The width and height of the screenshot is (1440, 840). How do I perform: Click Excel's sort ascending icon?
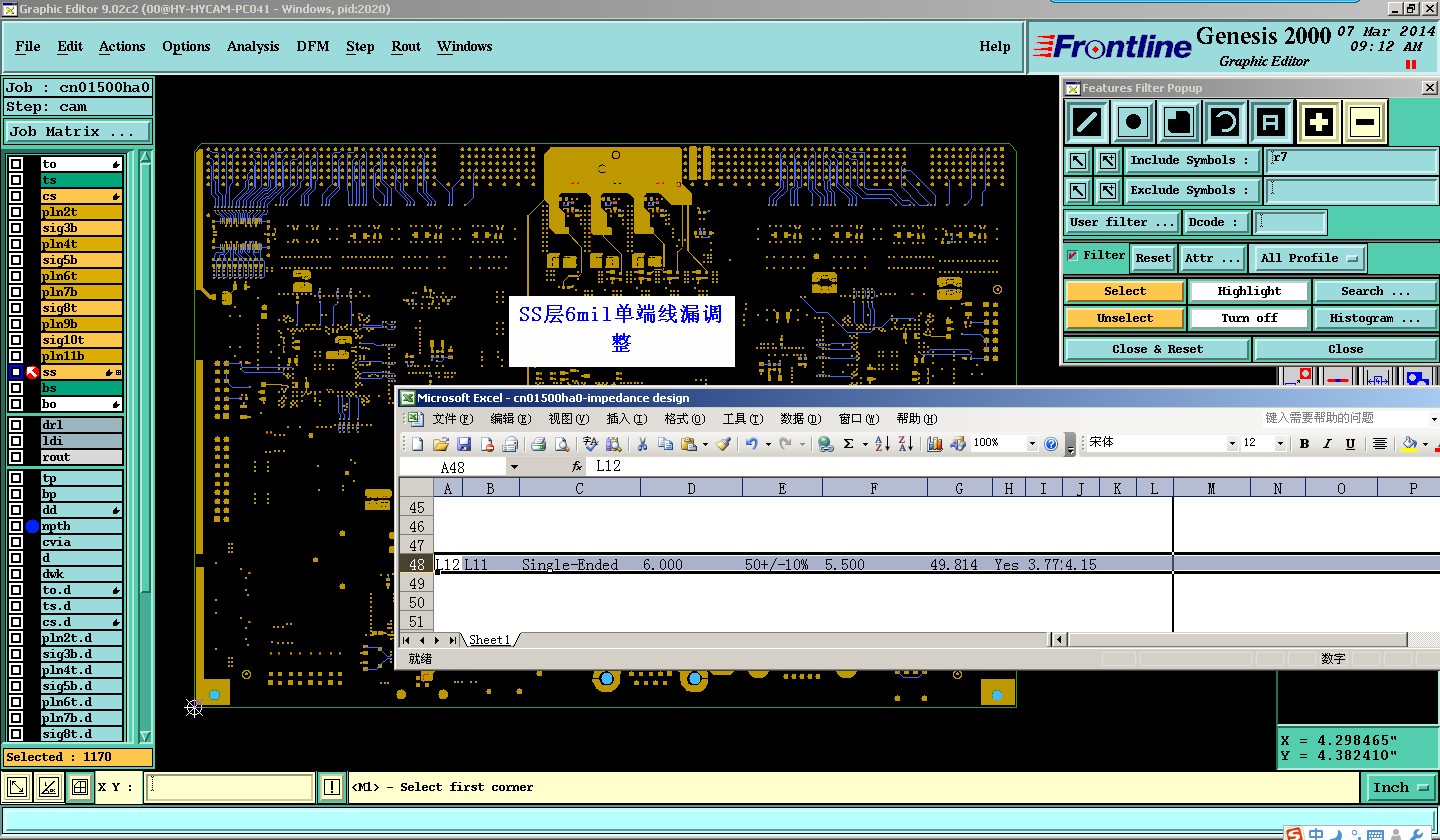[x=882, y=444]
